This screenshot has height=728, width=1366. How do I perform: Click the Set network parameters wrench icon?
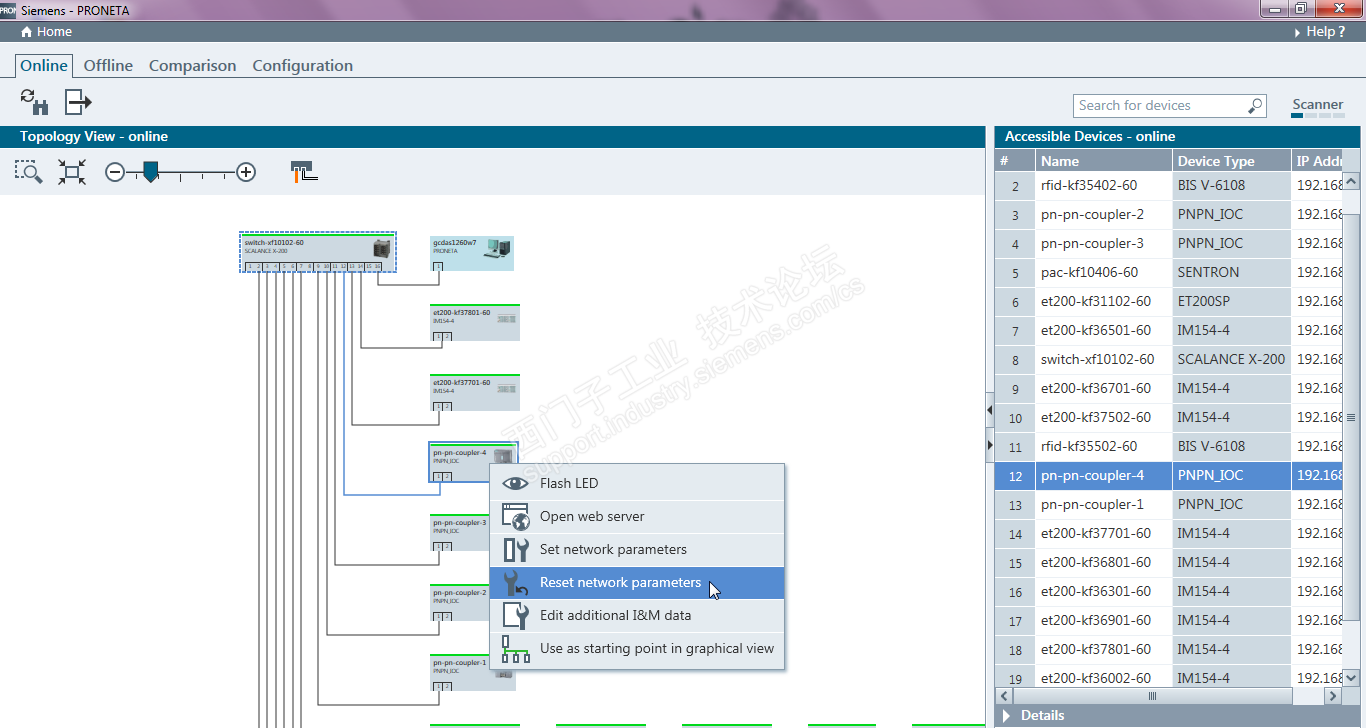click(x=515, y=549)
